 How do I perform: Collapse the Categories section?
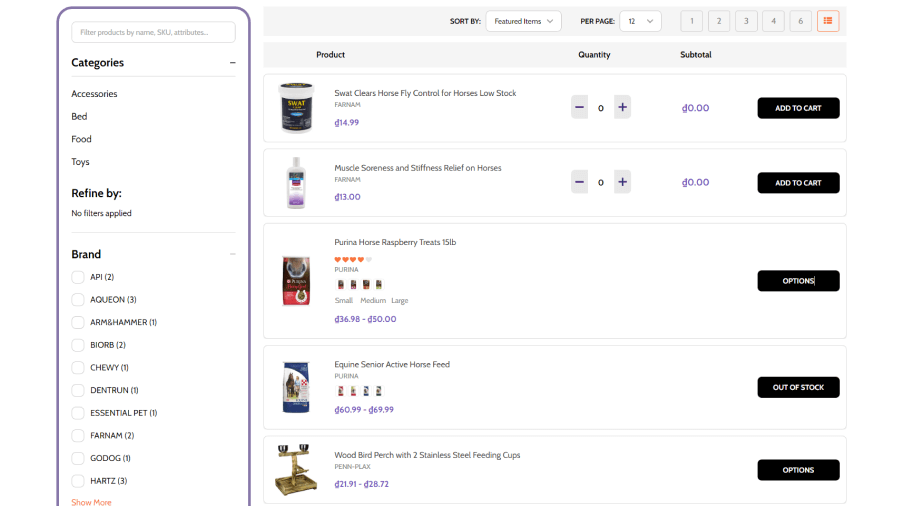point(232,62)
